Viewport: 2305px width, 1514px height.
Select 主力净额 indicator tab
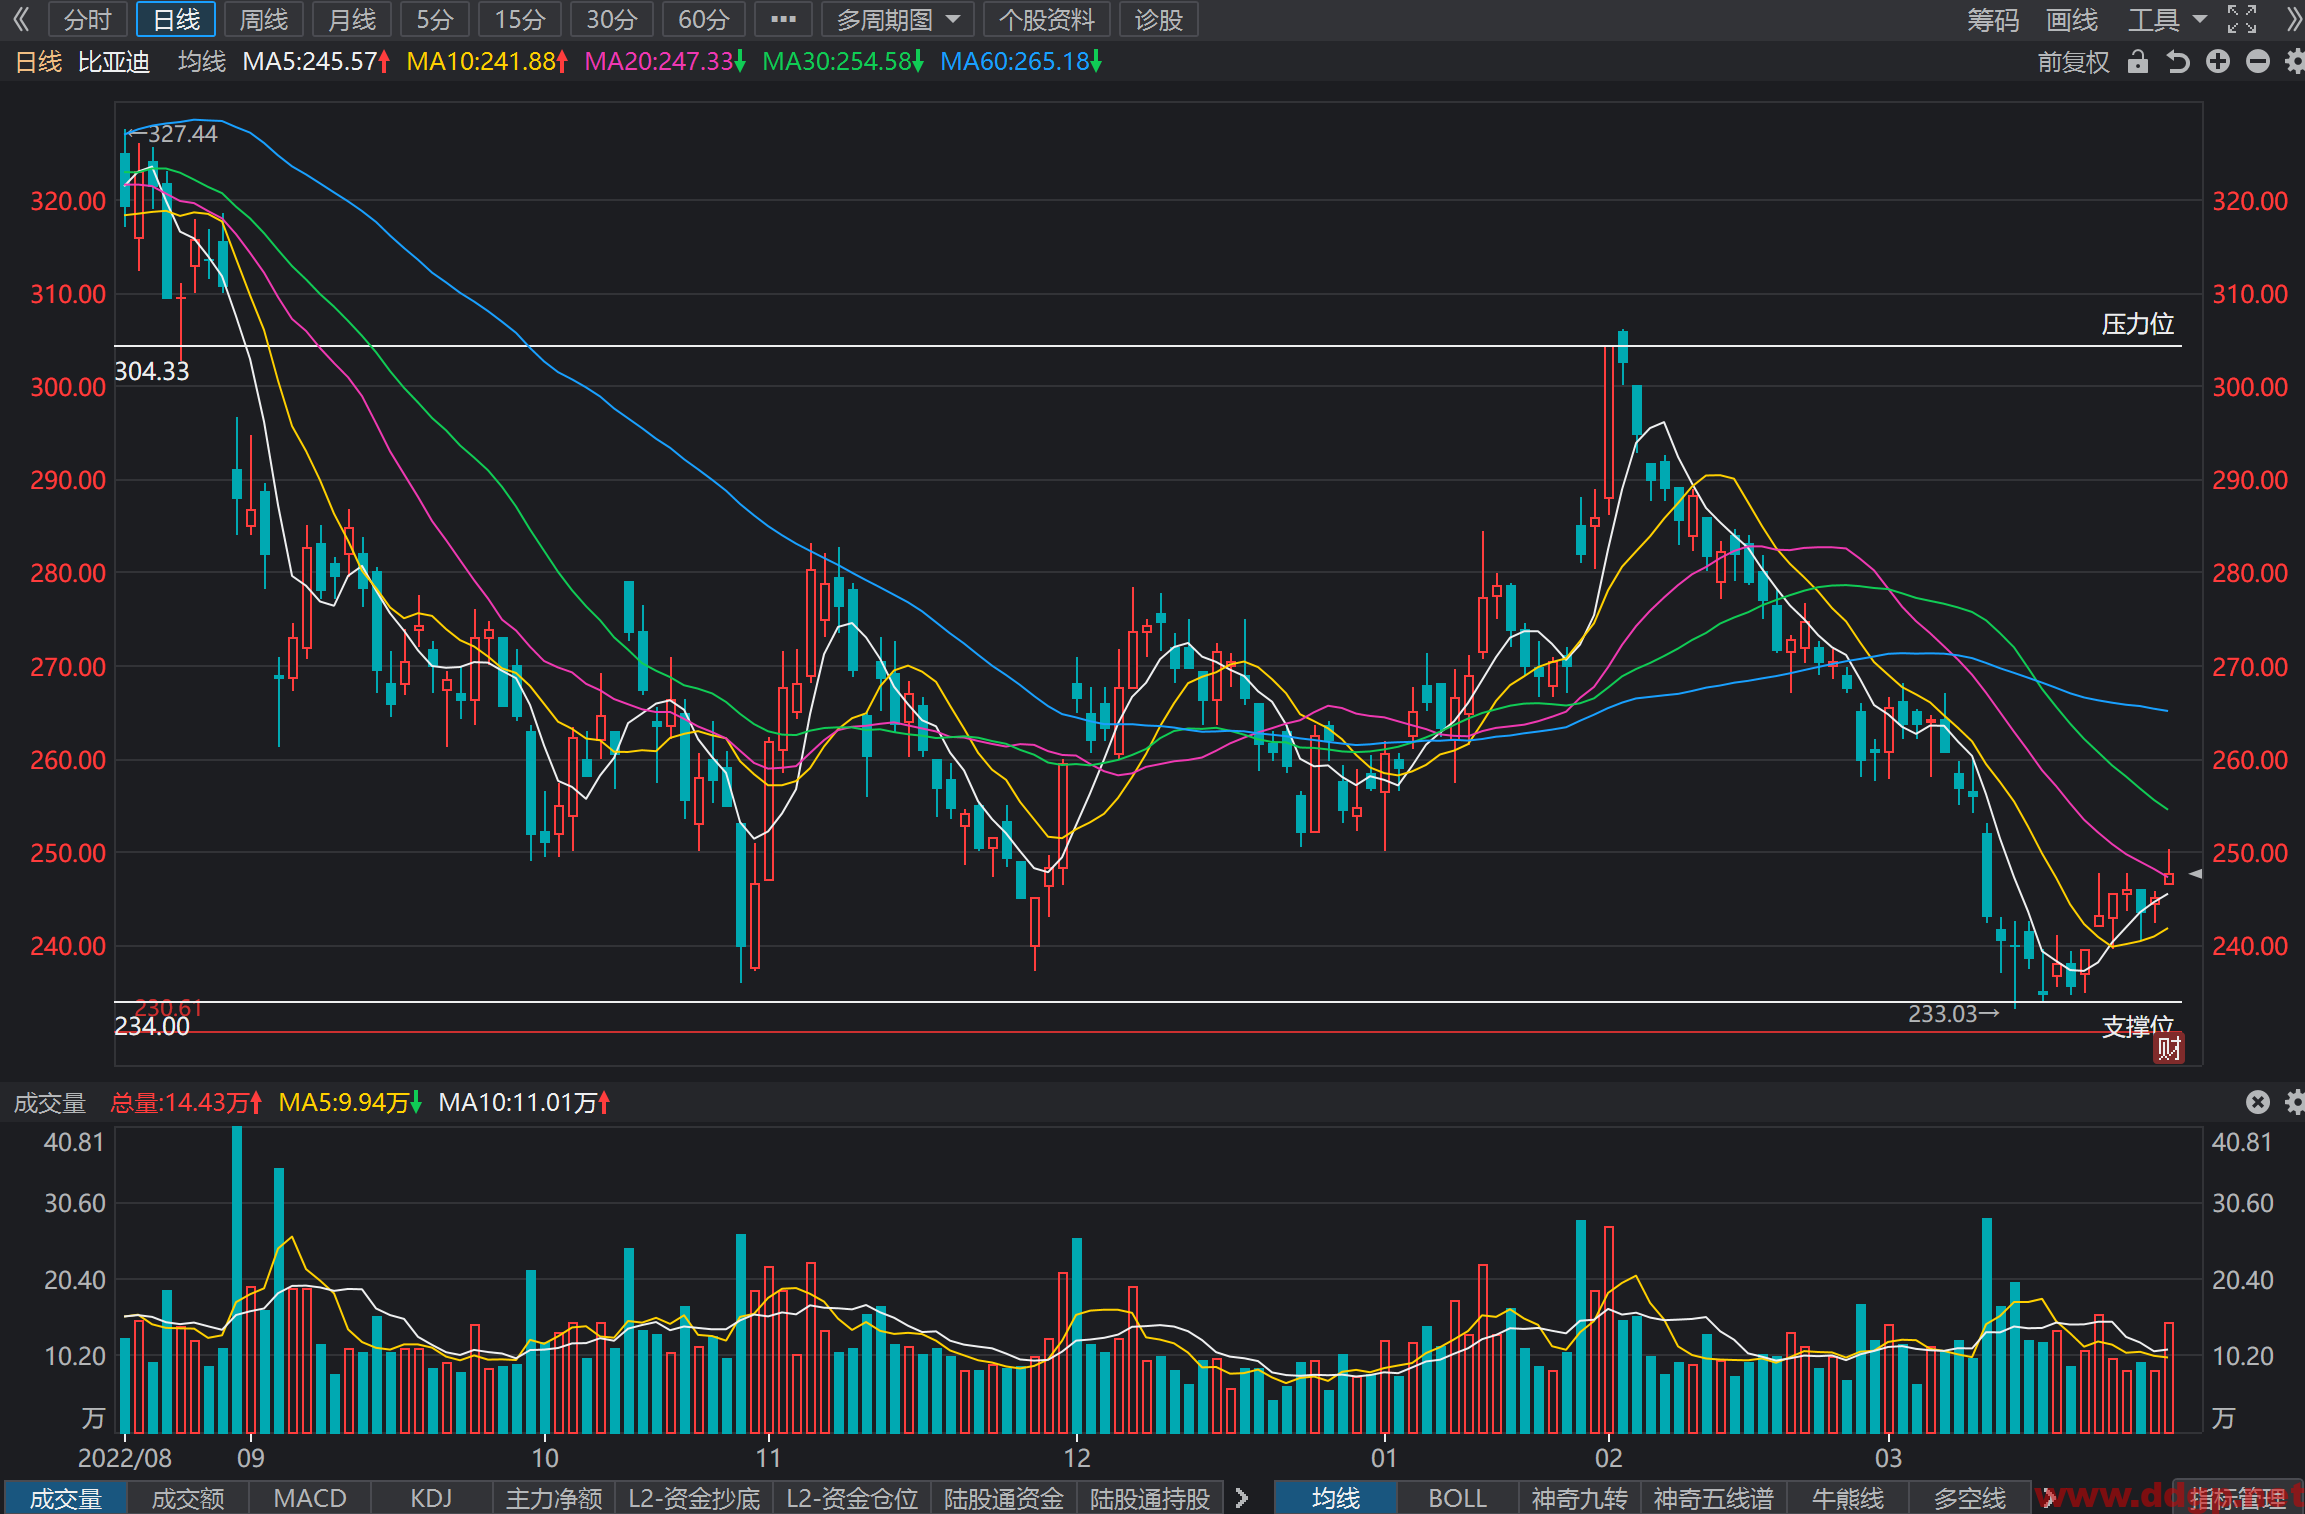pyautogui.click(x=554, y=1498)
